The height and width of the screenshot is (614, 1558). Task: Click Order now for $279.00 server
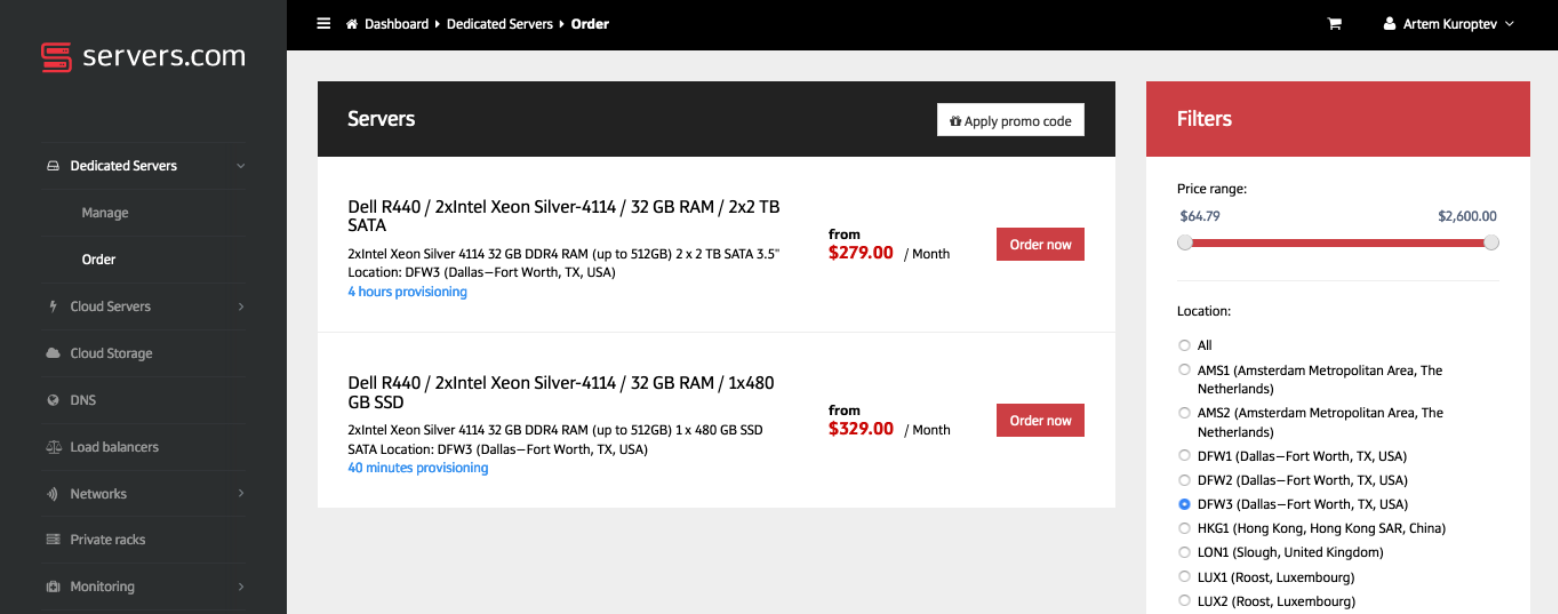tap(1040, 244)
